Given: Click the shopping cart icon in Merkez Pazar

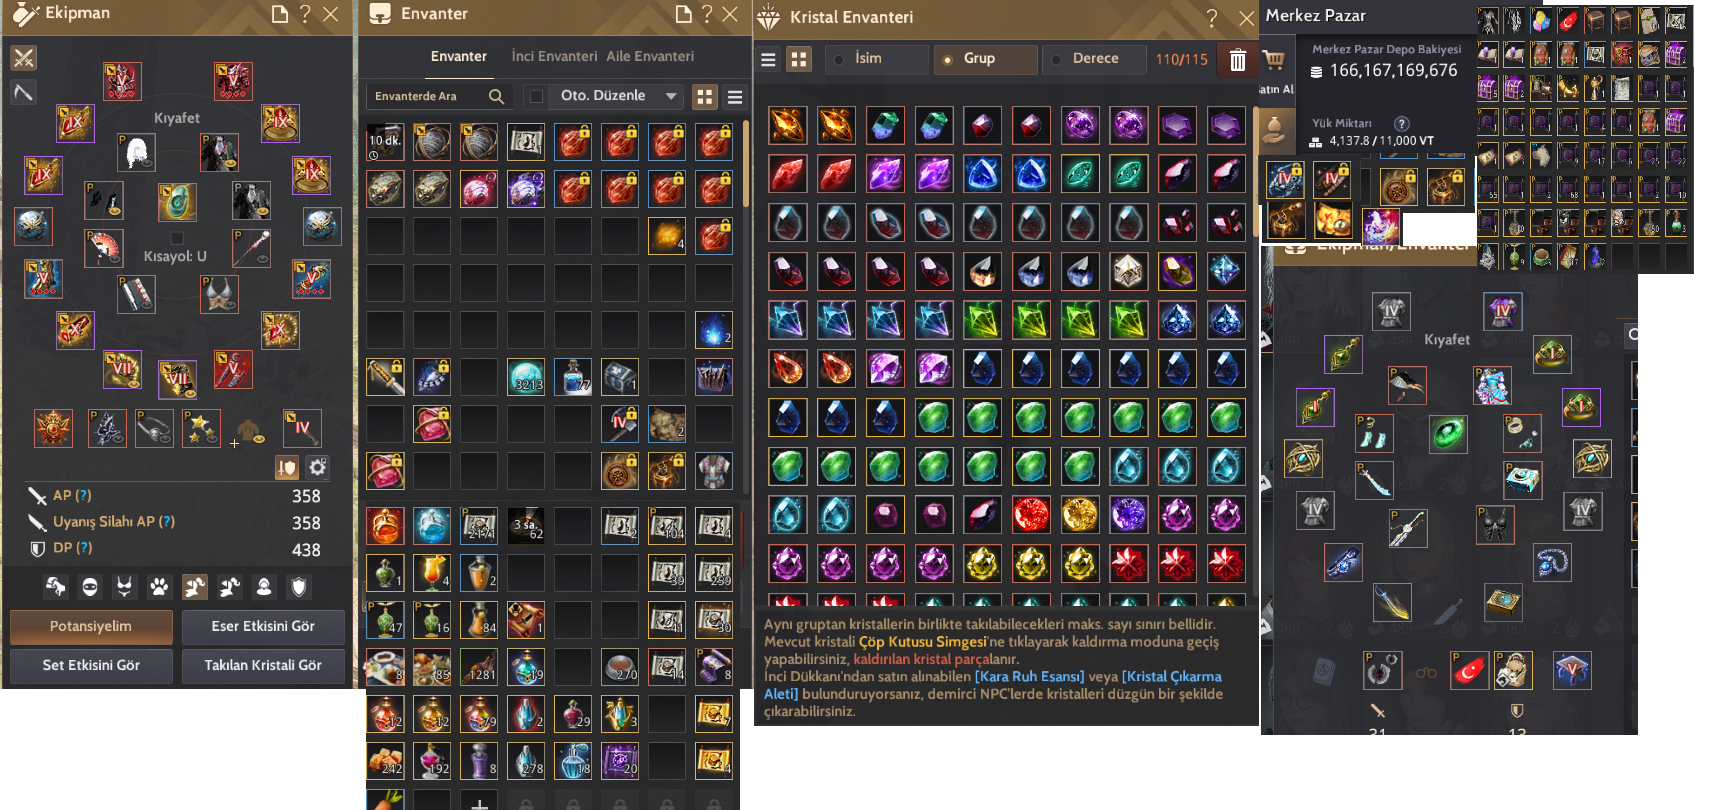Looking at the screenshot, I should (1274, 60).
